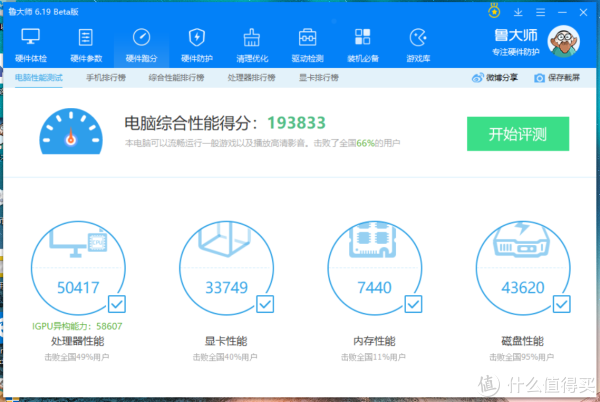Screen dimensions: 600x402
Task: Click the download arrow icon in title bar
Action: click(518, 12)
